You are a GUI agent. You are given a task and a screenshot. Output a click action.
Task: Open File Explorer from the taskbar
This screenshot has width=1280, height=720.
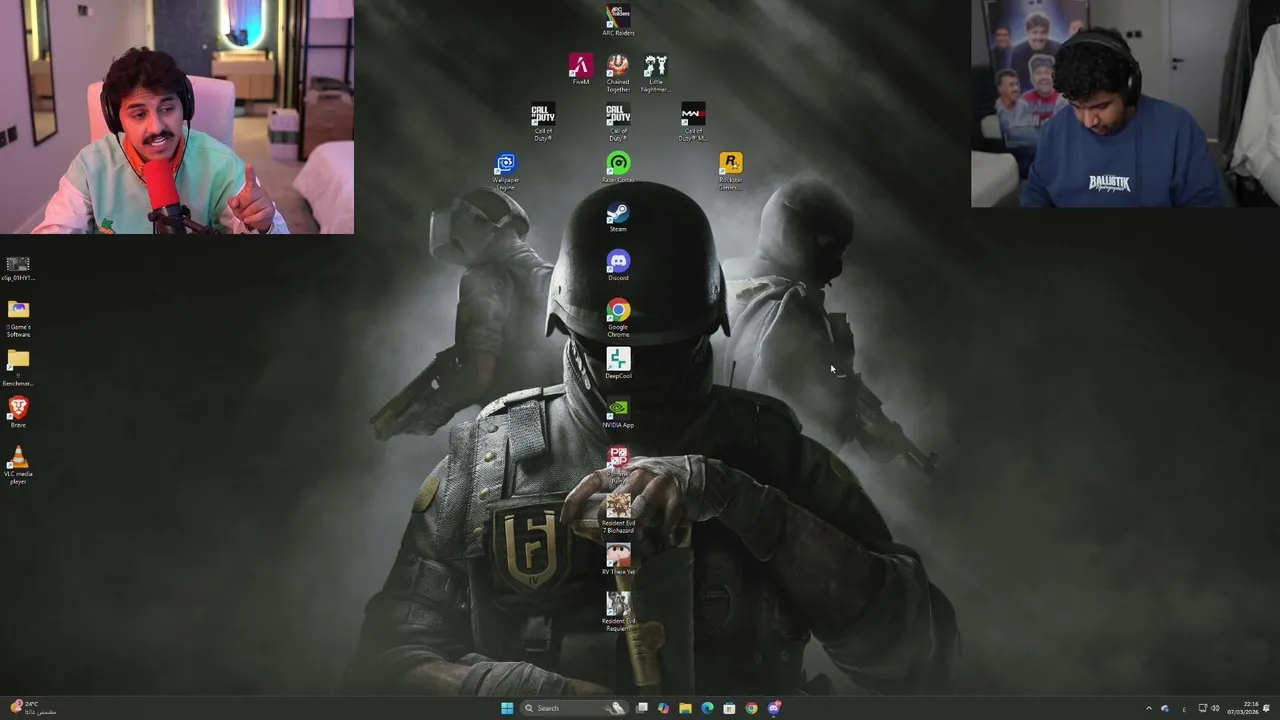pyautogui.click(x=685, y=708)
